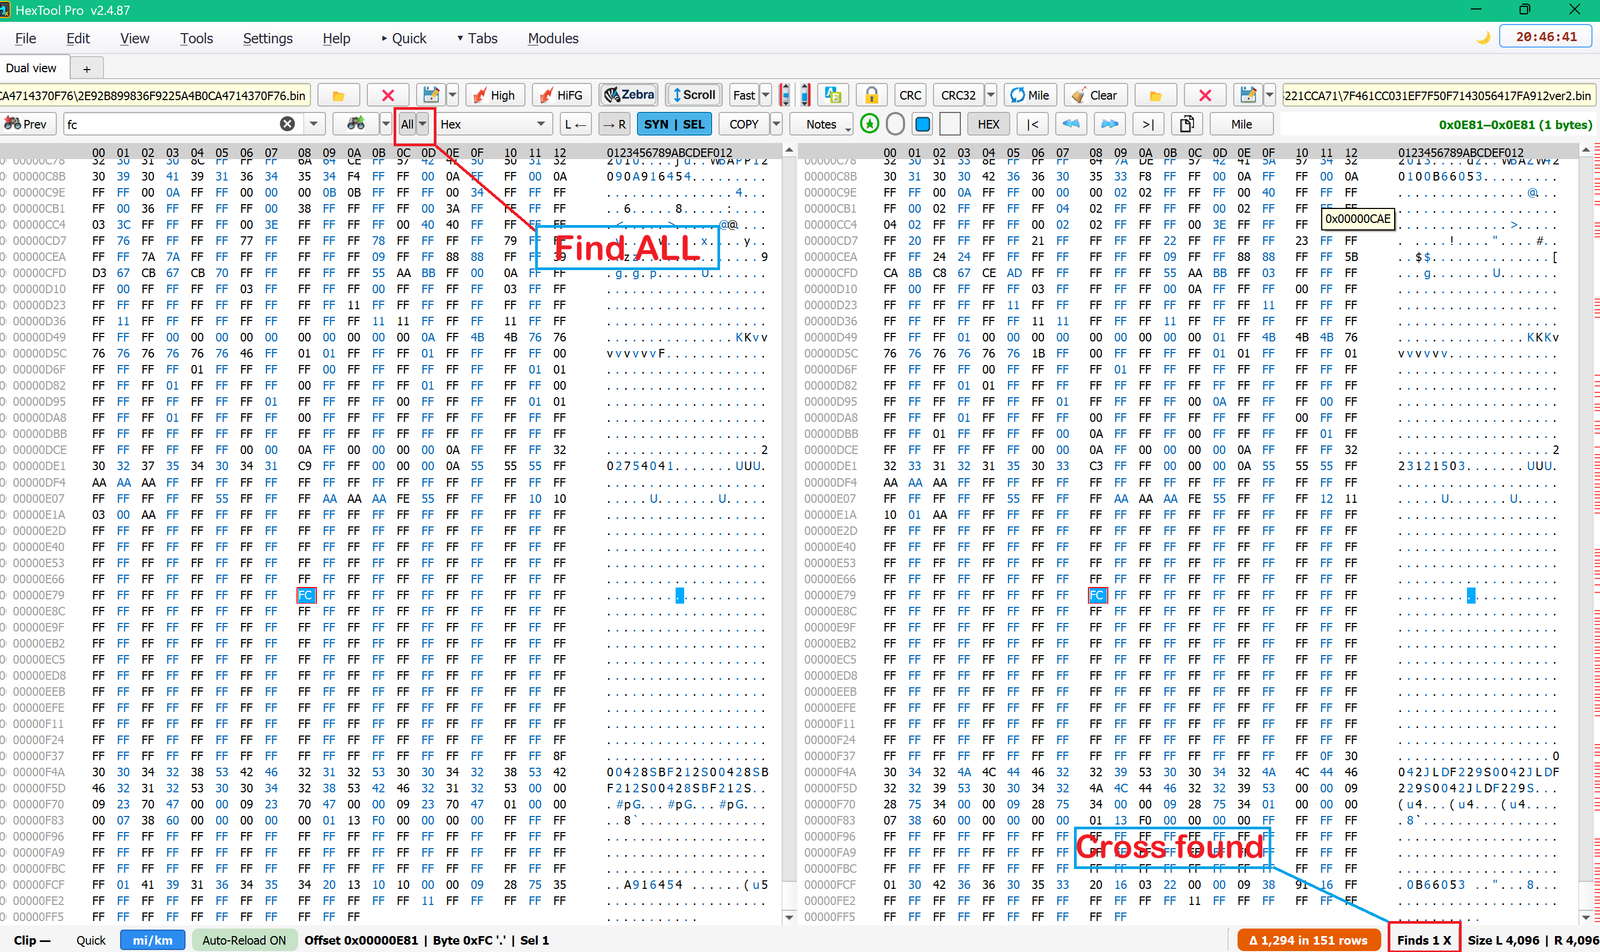Jump to first difference with |< button
Viewport: 1600px width, 952px height.
pos(1033,124)
